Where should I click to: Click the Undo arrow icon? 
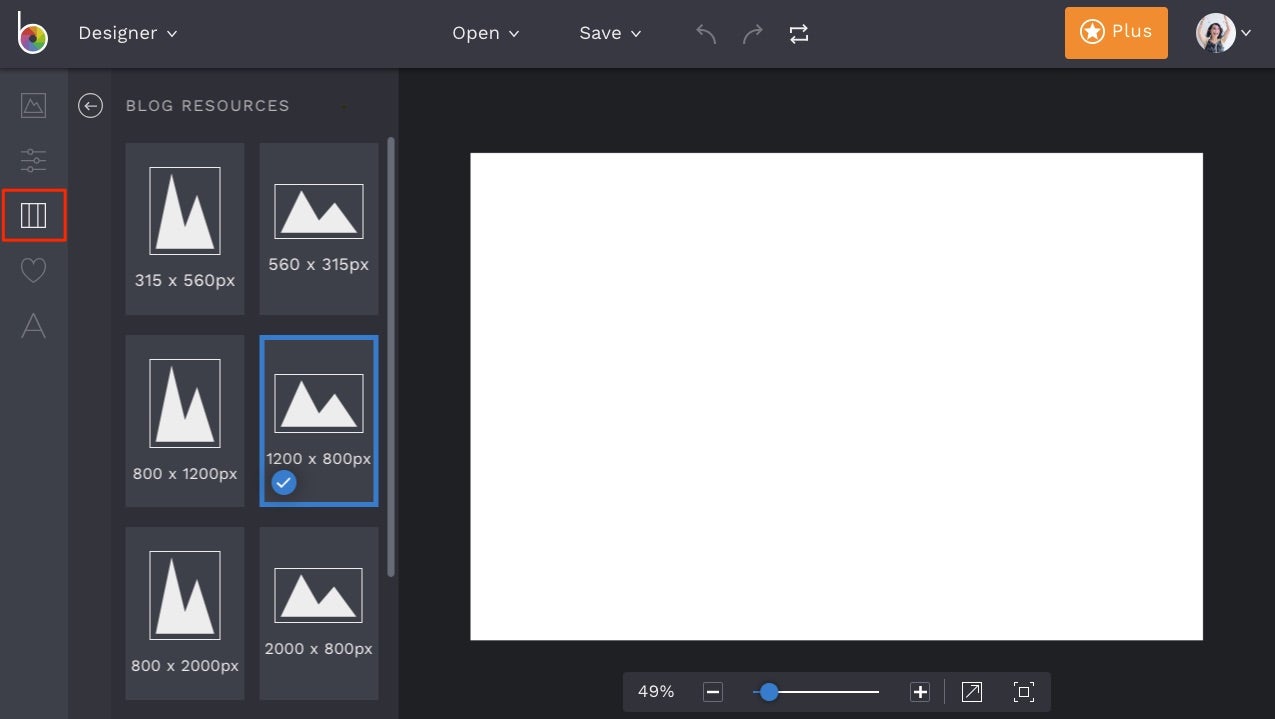(705, 32)
